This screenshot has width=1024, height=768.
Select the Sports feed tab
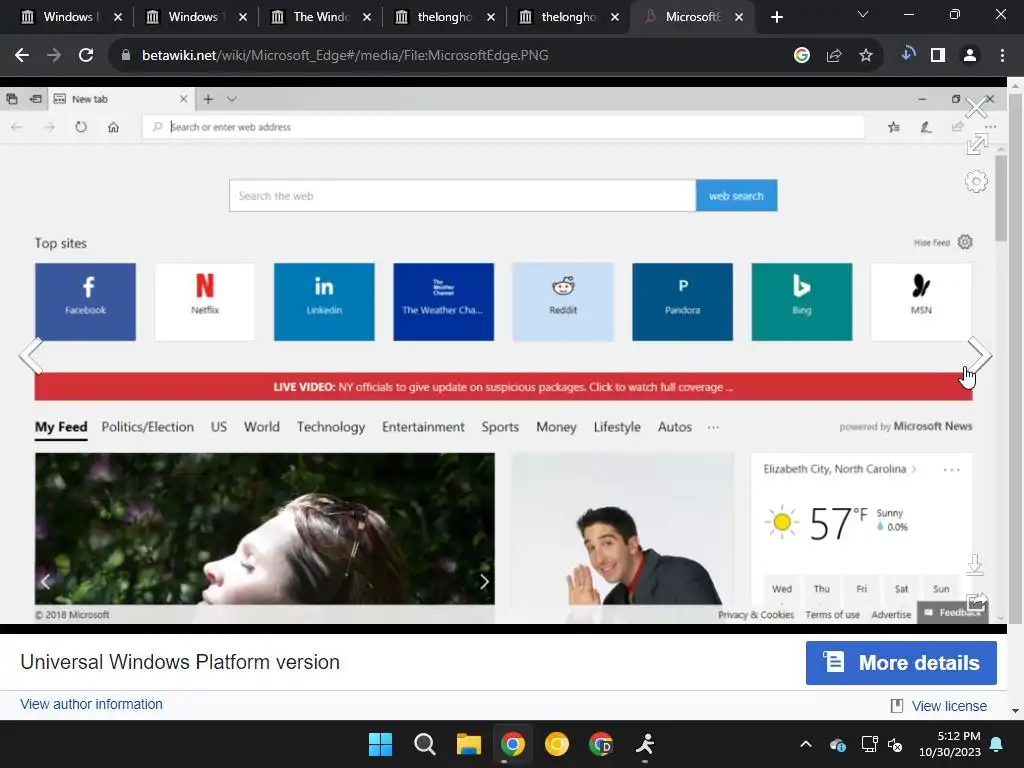point(500,427)
